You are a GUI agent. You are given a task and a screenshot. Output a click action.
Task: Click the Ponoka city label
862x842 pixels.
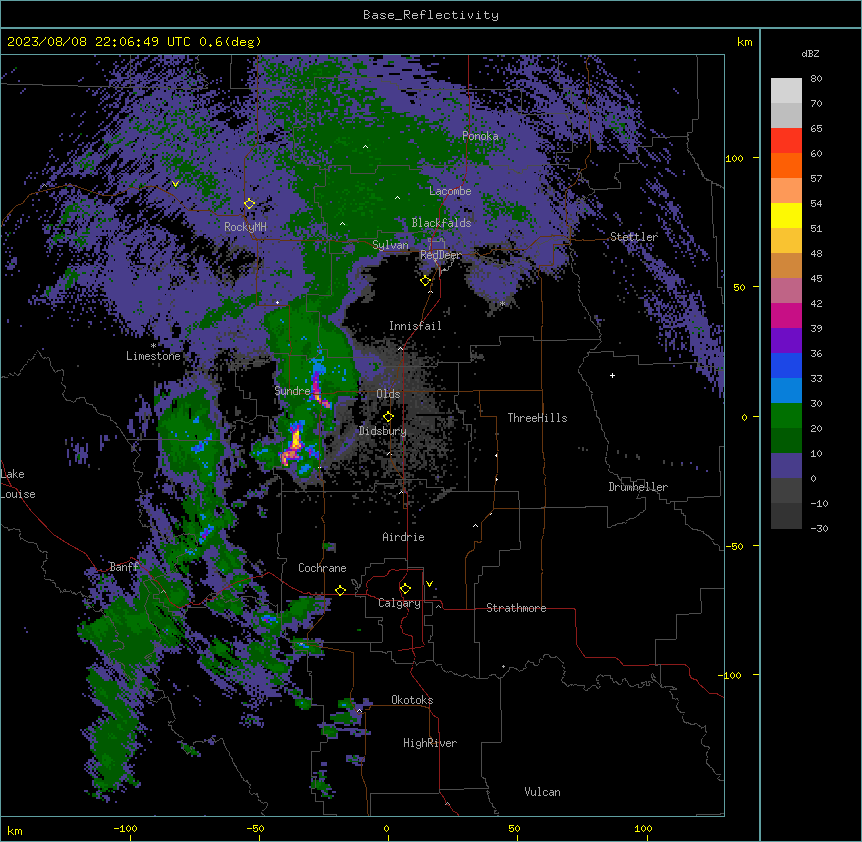[x=480, y=136]
